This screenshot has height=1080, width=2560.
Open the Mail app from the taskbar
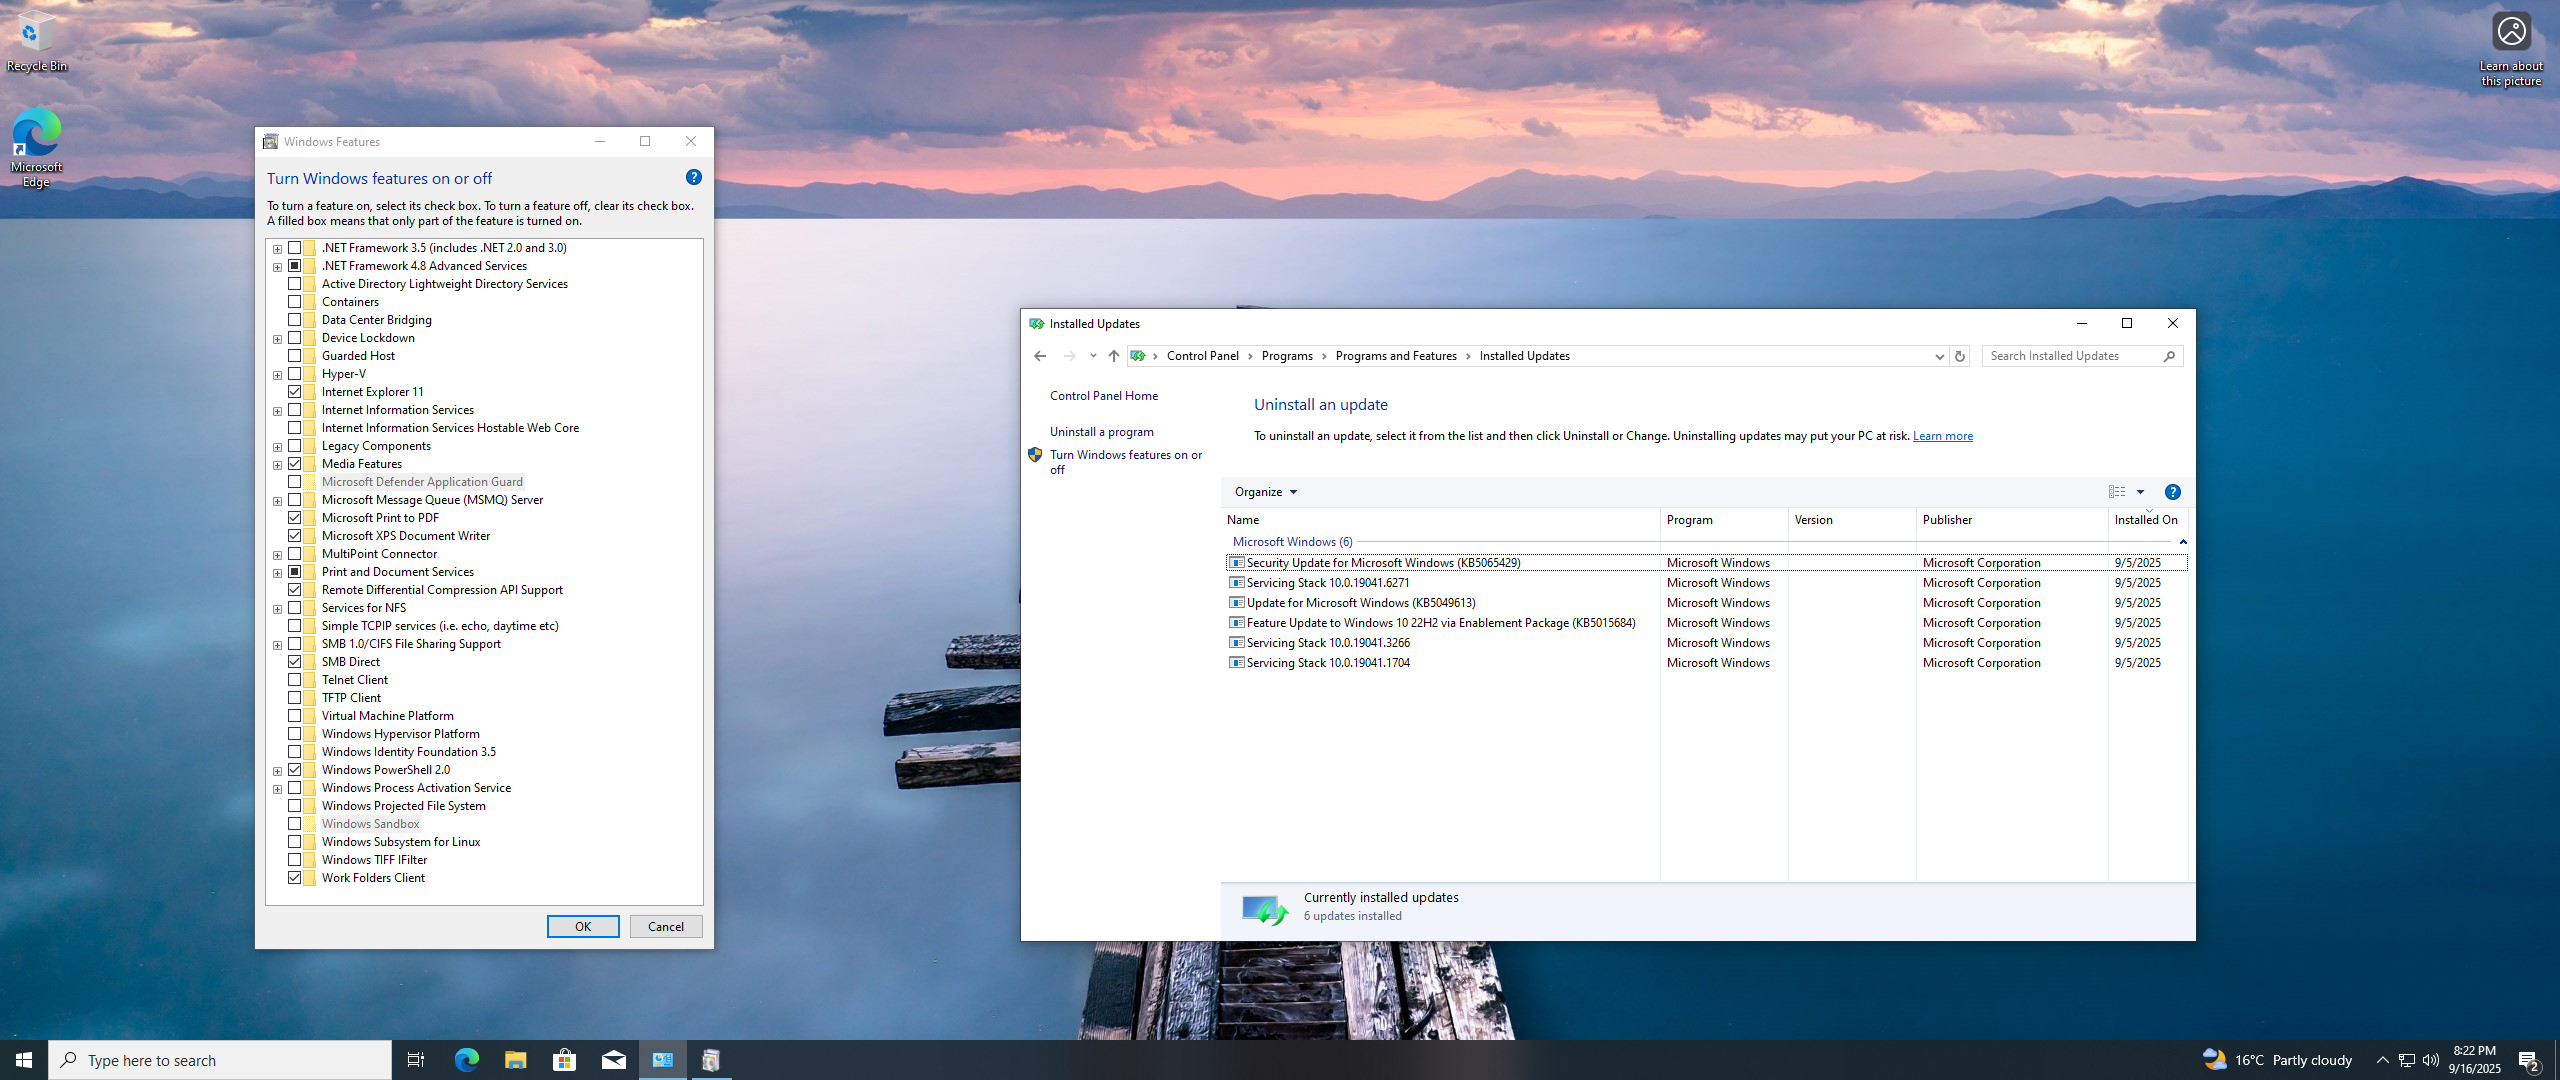[x=613, y=1060]
